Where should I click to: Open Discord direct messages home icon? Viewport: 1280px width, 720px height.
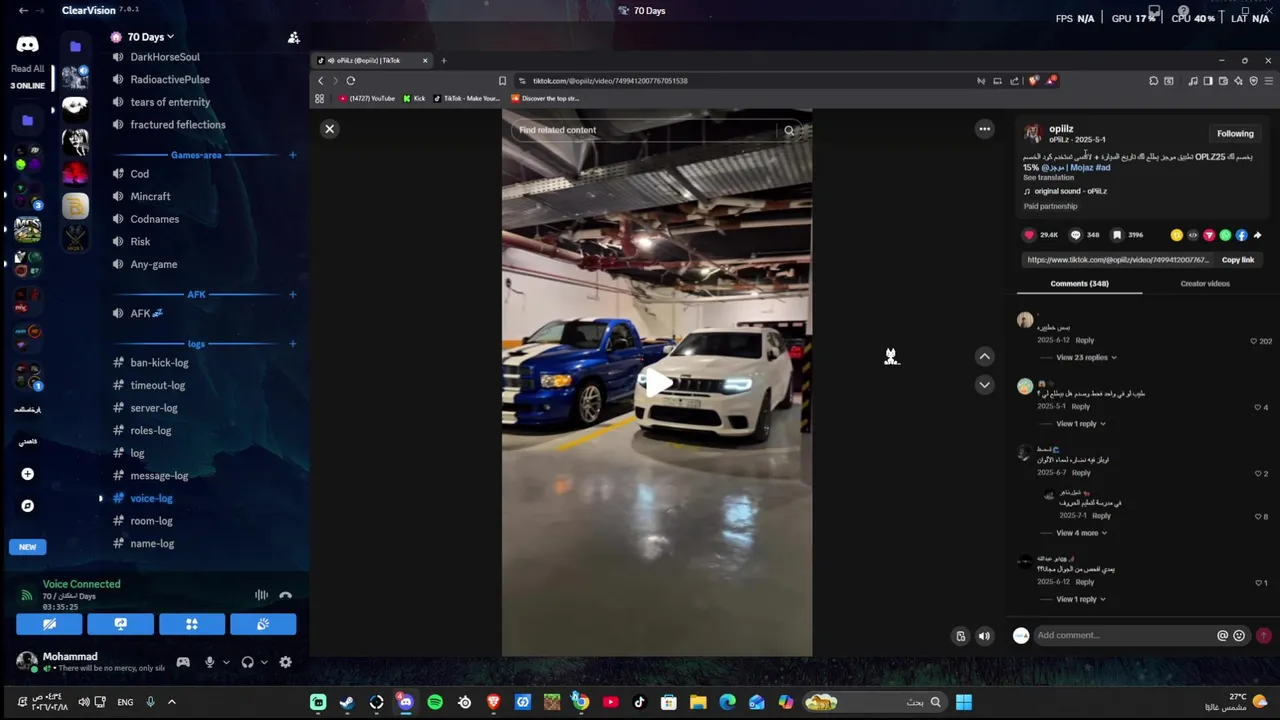(x=27, y=45)
